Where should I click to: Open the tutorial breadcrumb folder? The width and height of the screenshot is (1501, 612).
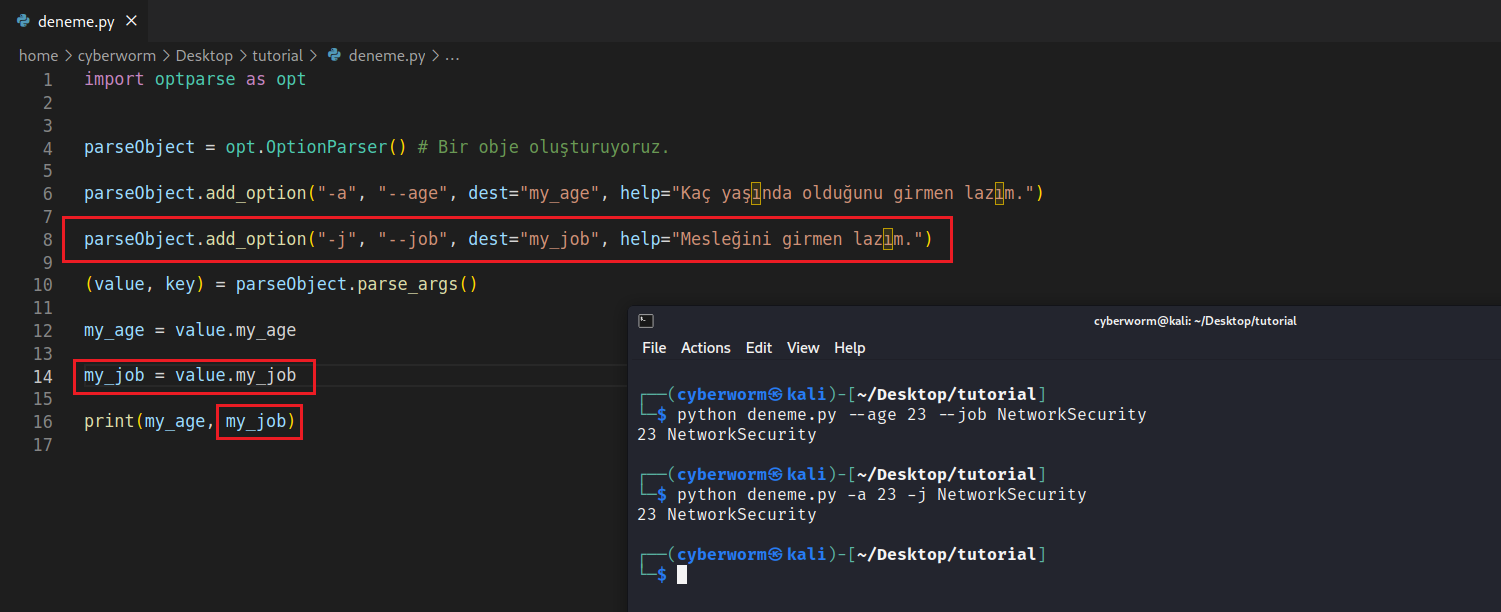pos(277,56)
